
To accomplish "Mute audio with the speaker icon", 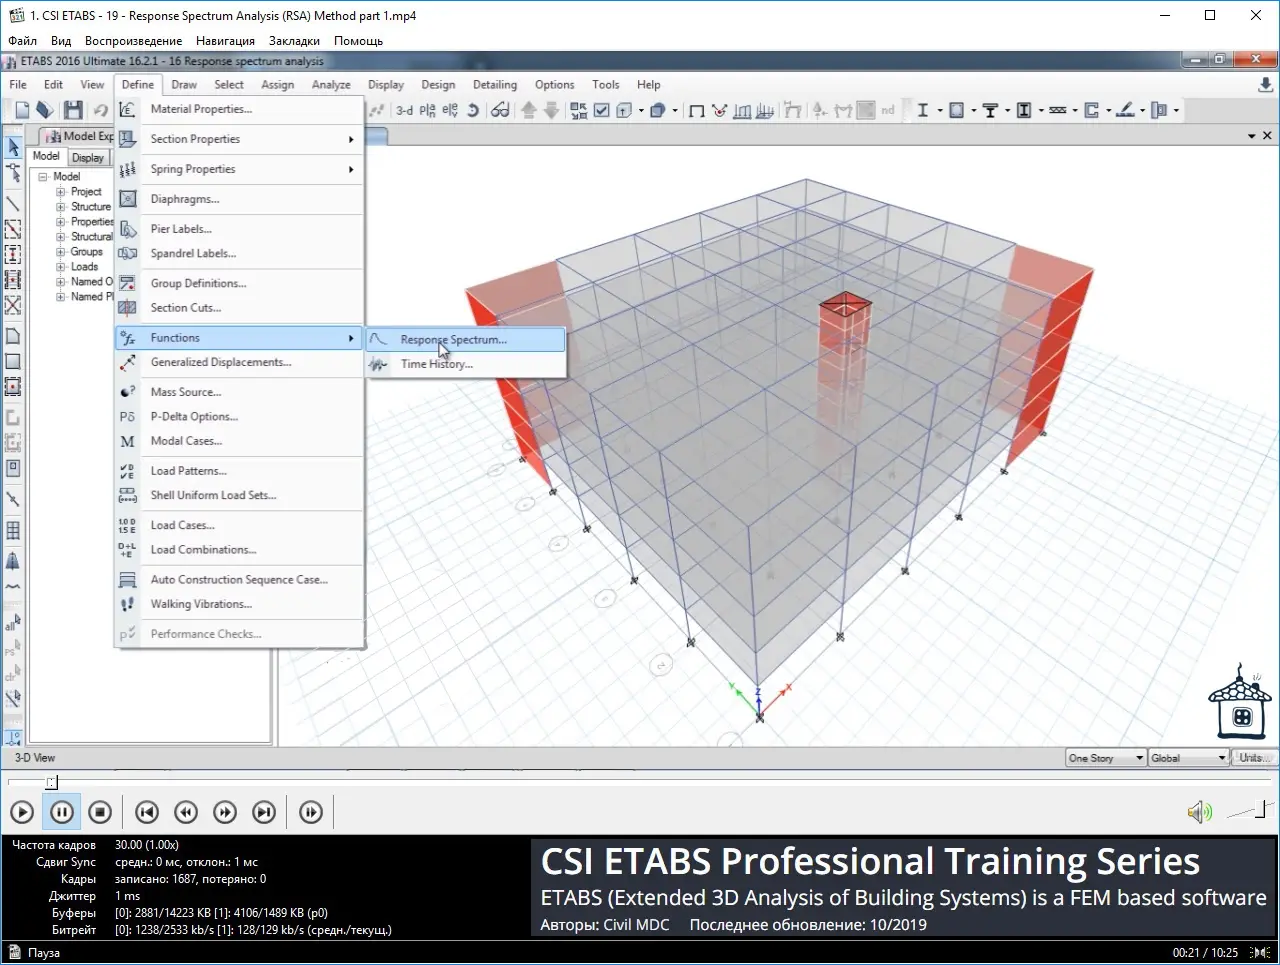I will (x=1199, y=812).
